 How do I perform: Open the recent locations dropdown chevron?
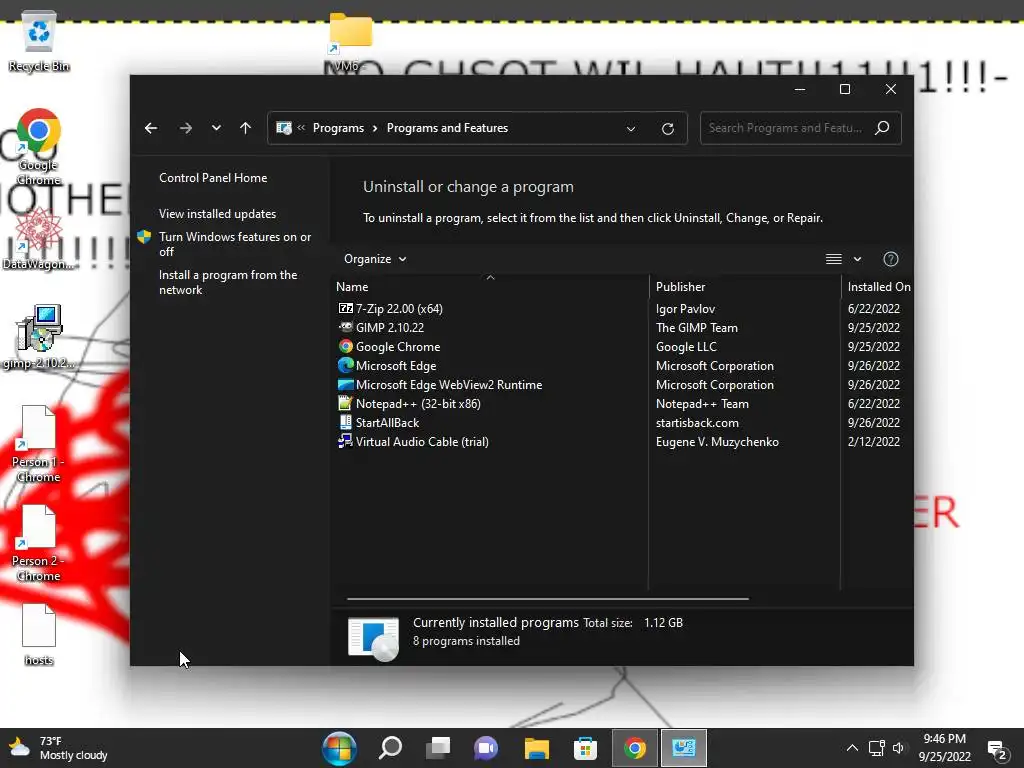click(x=216, y=128)
